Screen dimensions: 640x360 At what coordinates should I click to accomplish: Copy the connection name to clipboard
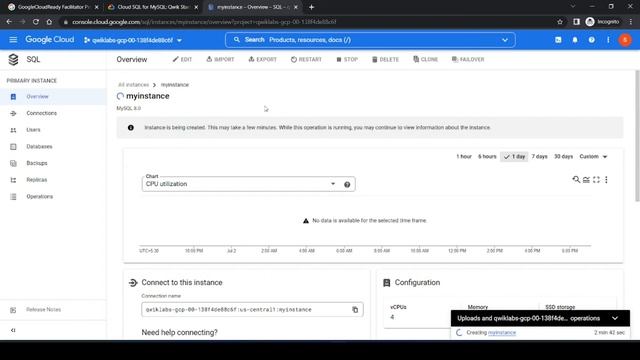pos(355,310)
